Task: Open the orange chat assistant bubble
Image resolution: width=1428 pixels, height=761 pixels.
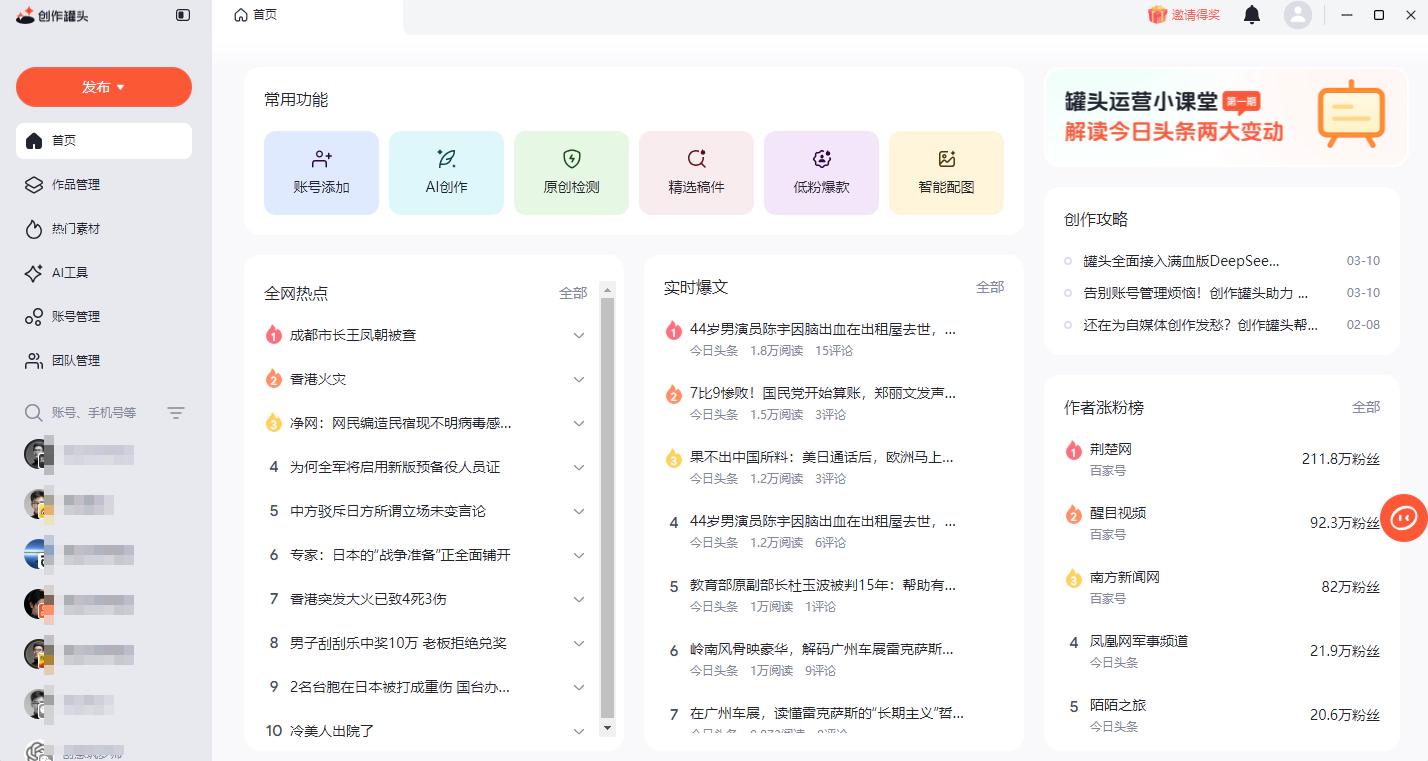Action: coord(1403,518)
